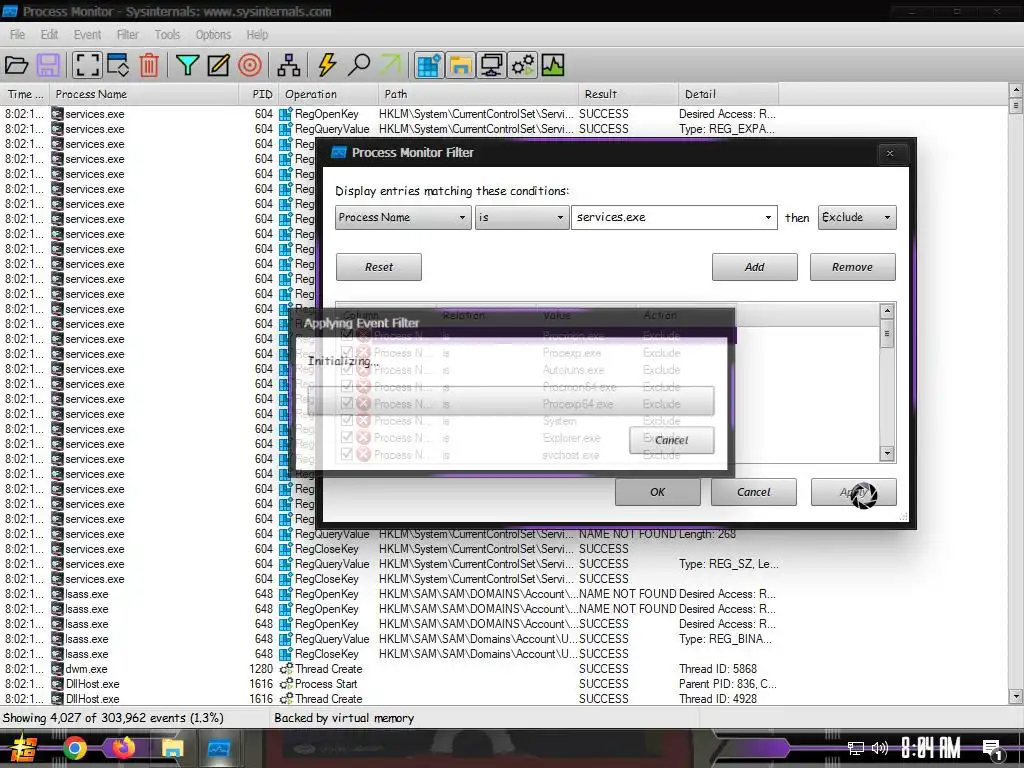Sort by the Process Name column header
The height and width of the screenshot is (768, 1024).
click(144, 94)
